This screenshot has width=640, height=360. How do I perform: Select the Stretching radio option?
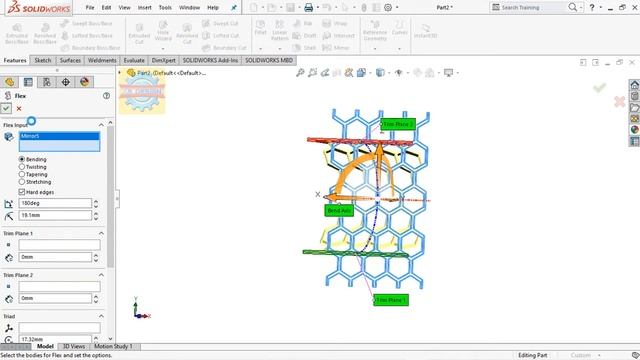coord(22,182)
